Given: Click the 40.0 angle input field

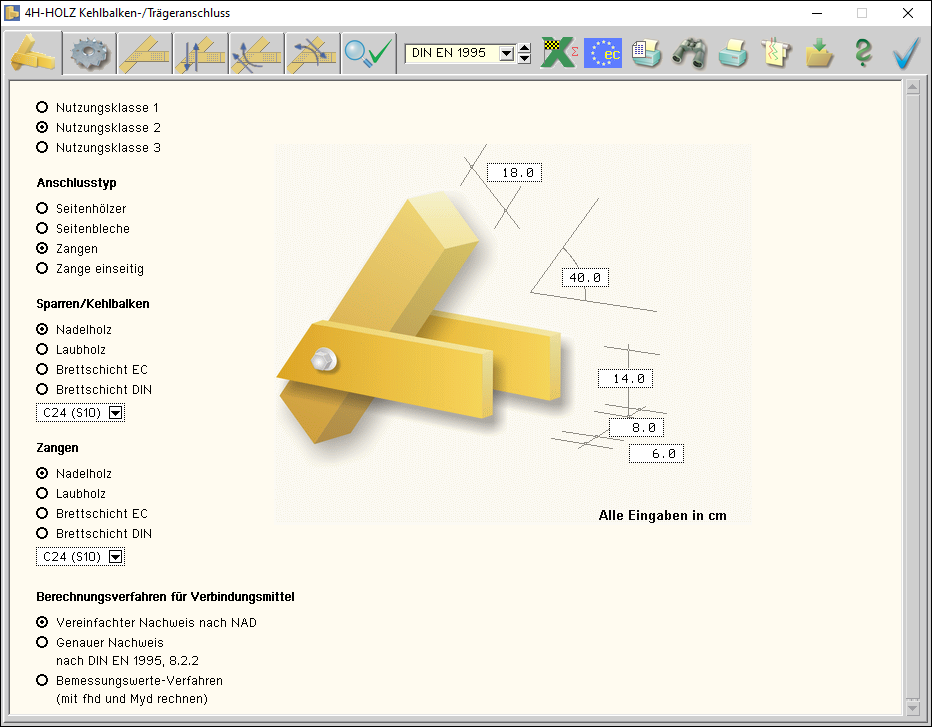Looking at the screenshot, I should (x=585, y=278).
